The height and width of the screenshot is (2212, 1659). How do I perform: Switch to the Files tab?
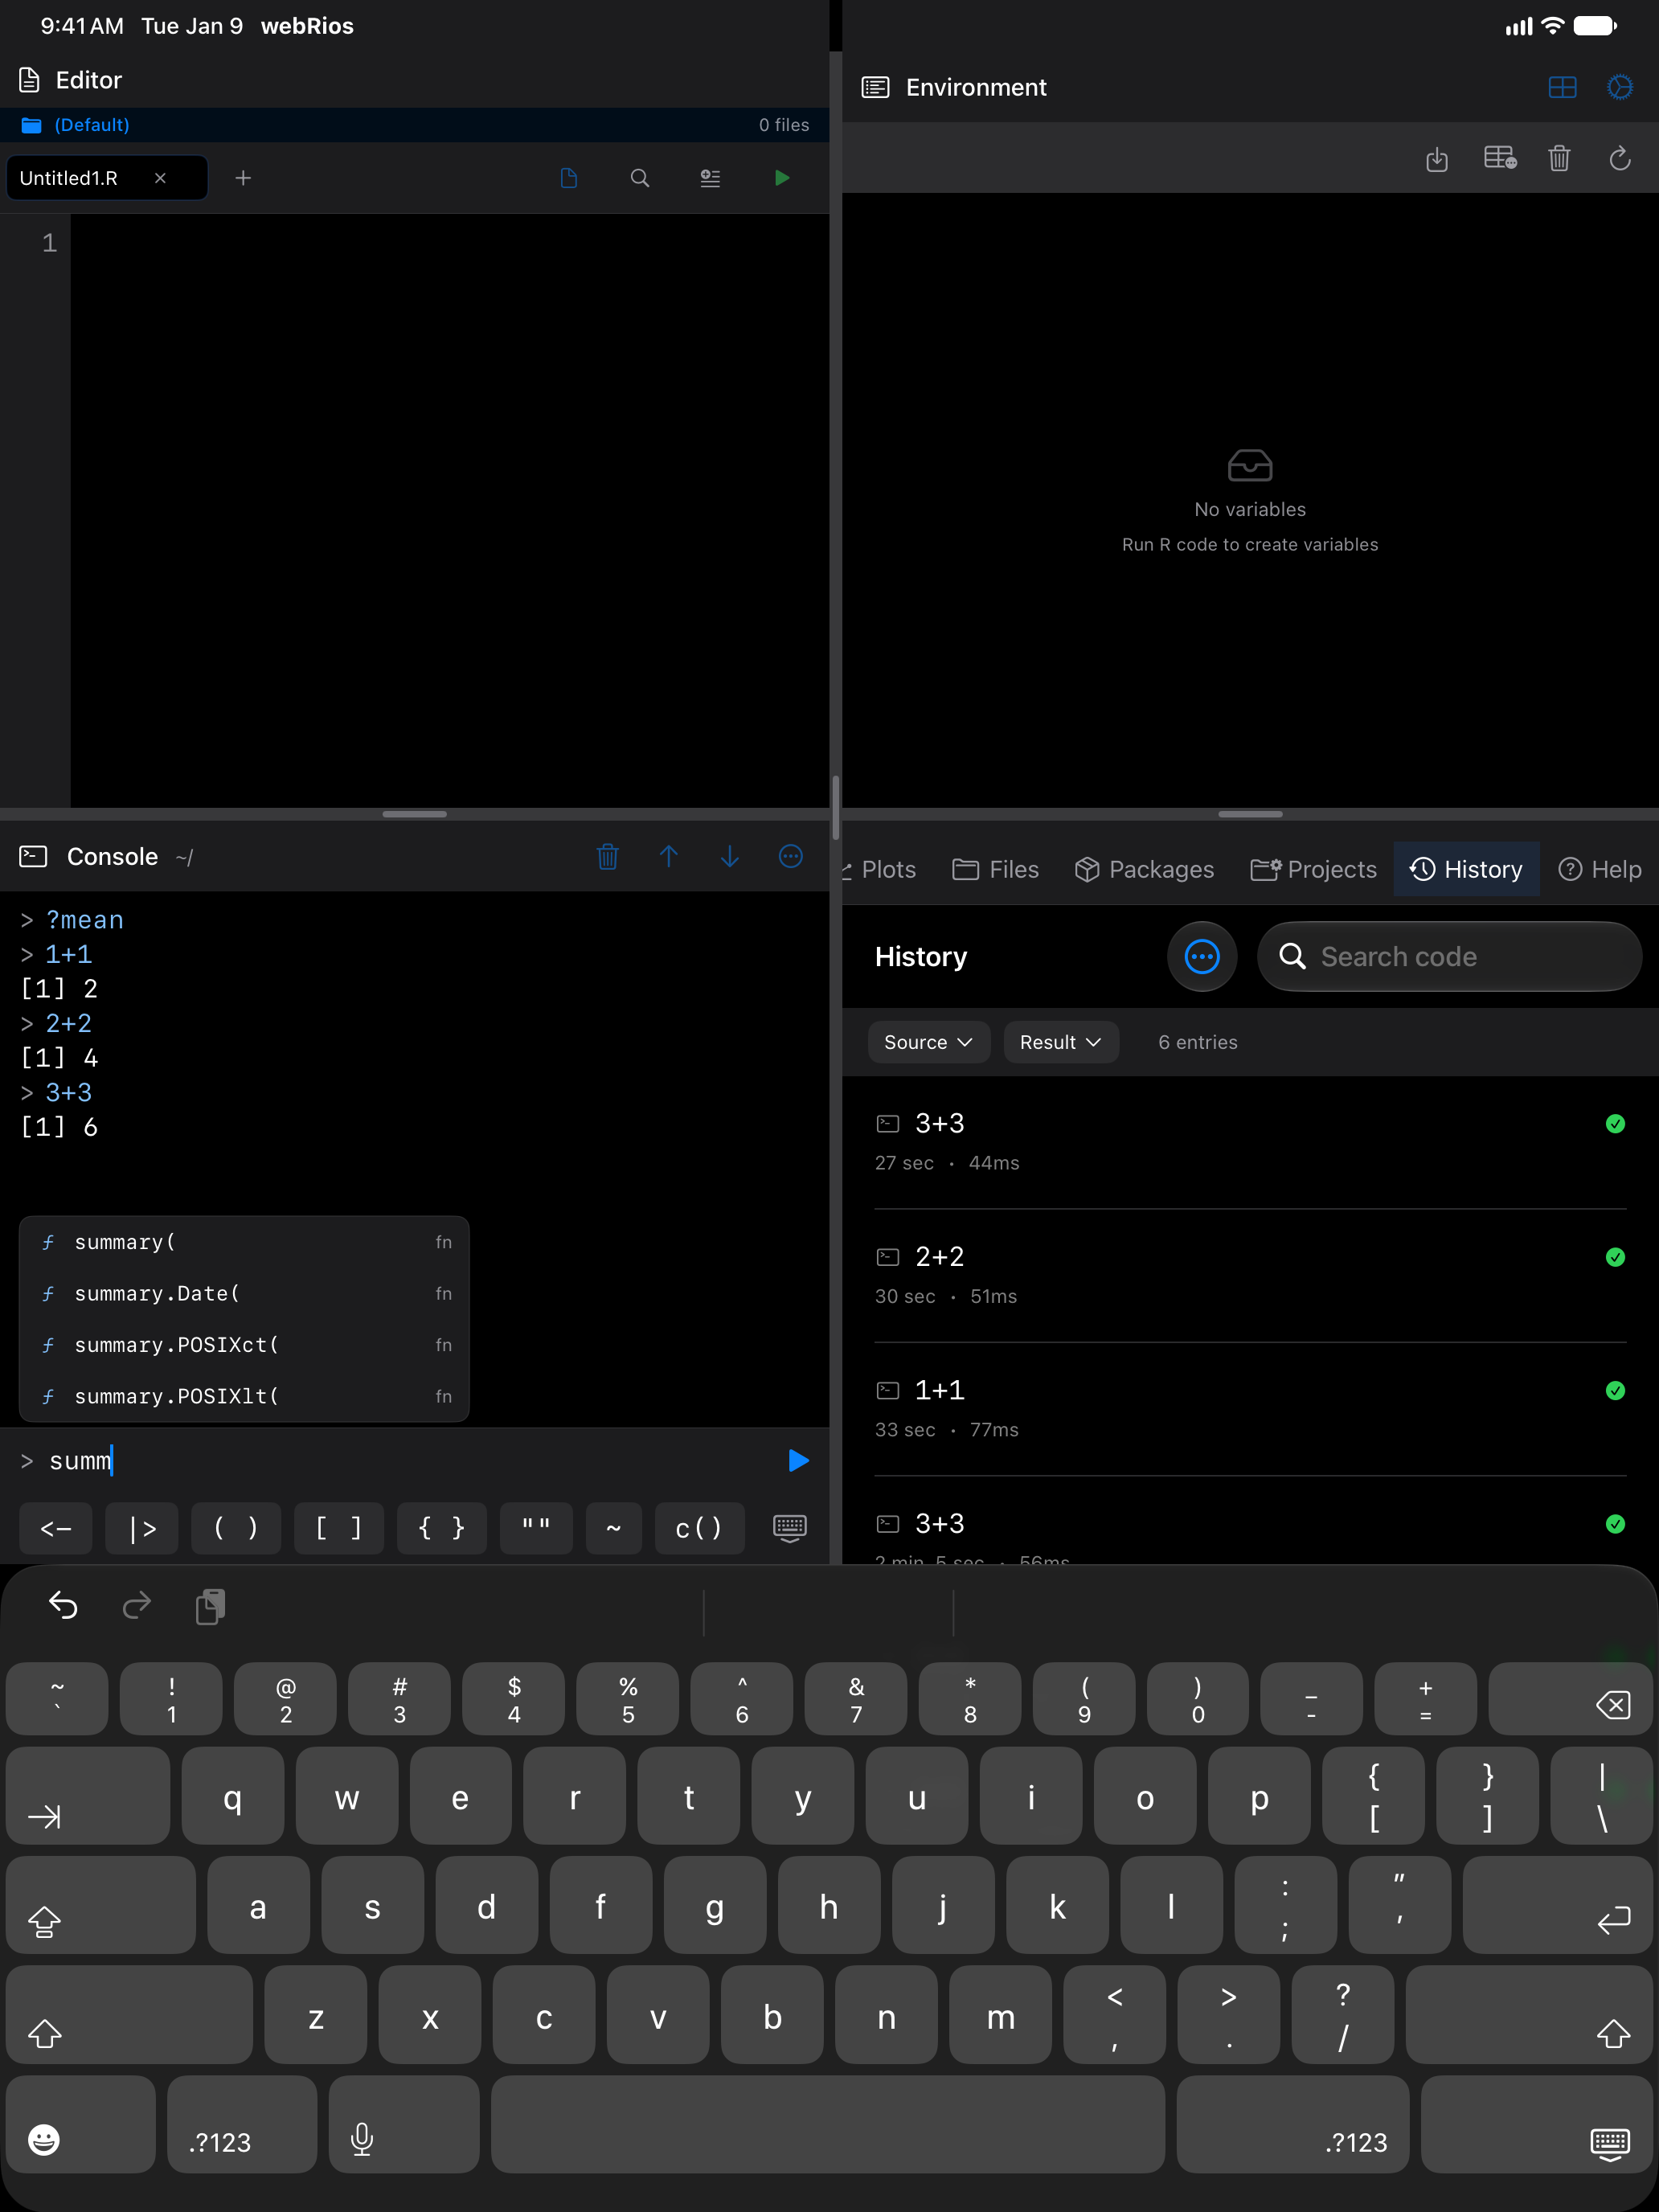(996, 870)
